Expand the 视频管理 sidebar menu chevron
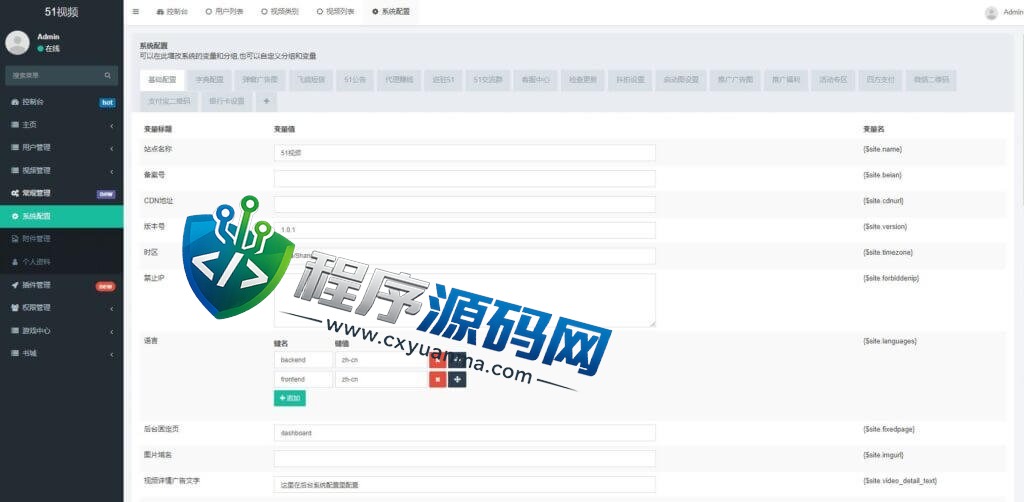Image resolution: width=1024 pixels, height=502 pixels. tap(112, 171)
